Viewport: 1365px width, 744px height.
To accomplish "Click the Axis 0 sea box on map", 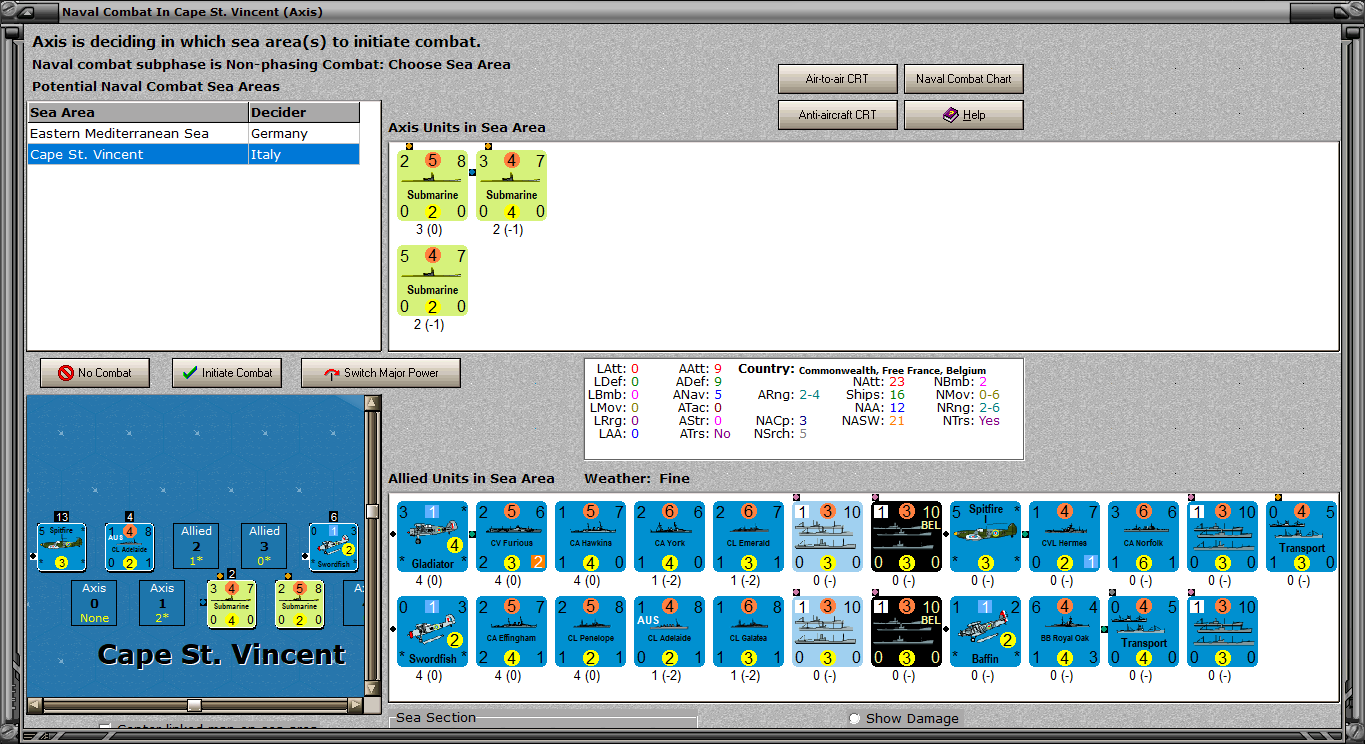I will (94, 603).
